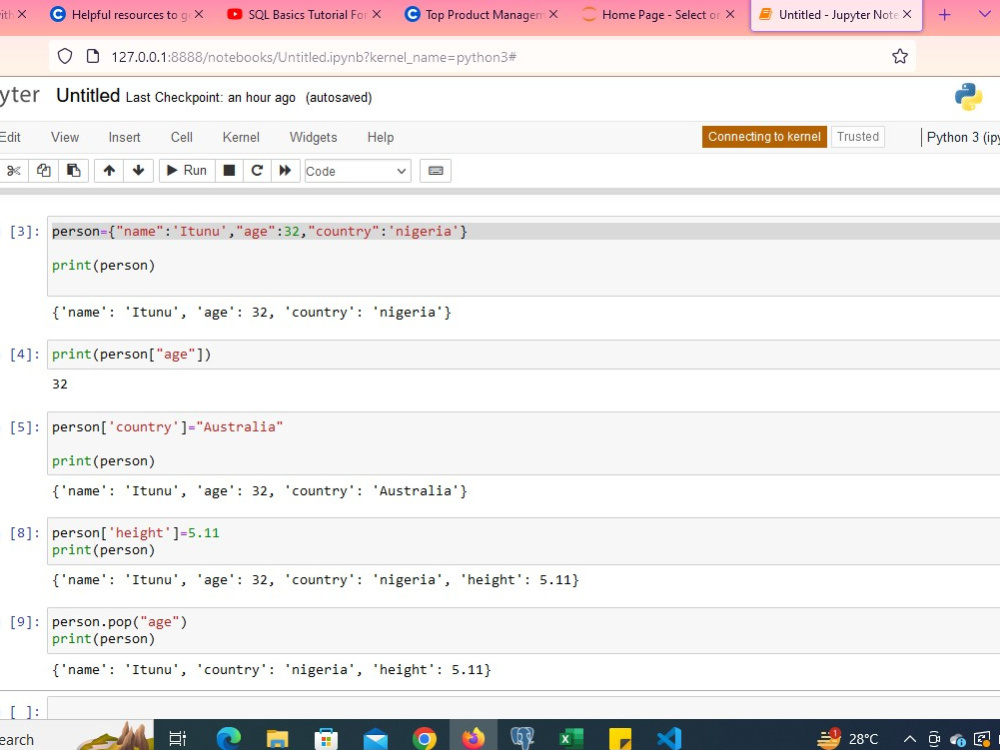
Task: Bookmark this page with the star icon
Action: tap(900, 56)
